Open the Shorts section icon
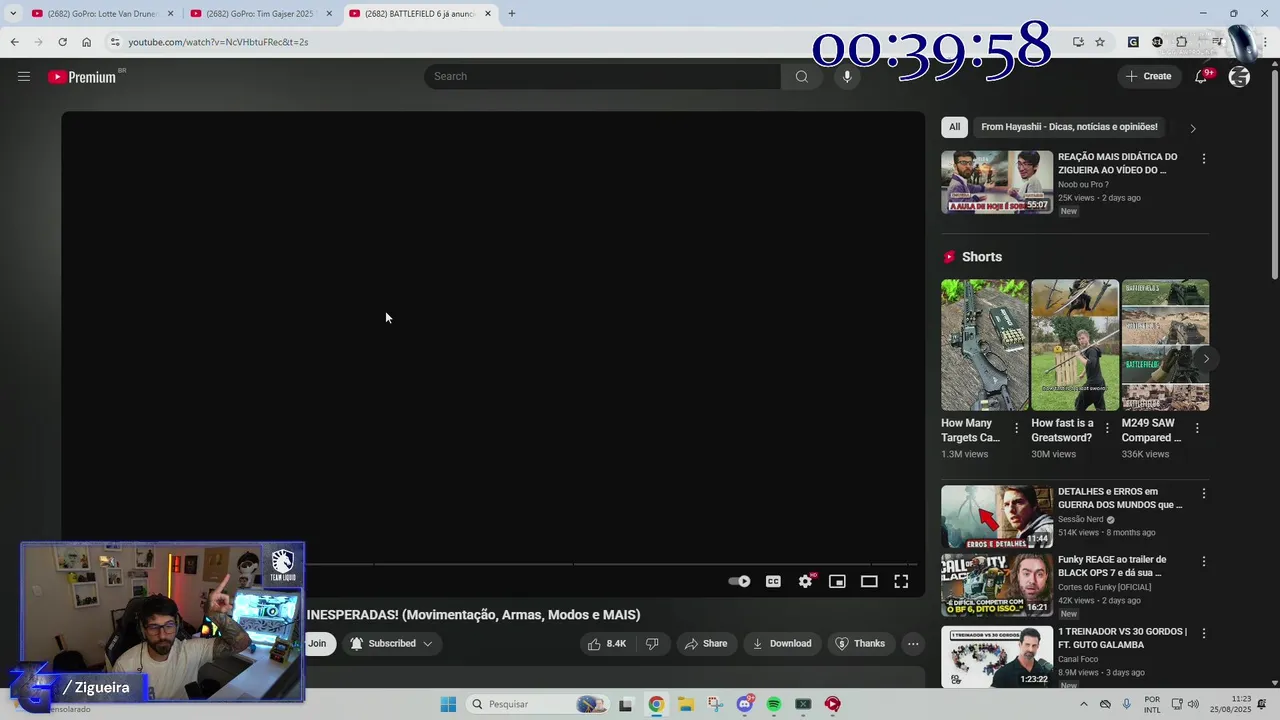Screen dimensions: 1280x720 pyautogui.click(x=949, y=257)
